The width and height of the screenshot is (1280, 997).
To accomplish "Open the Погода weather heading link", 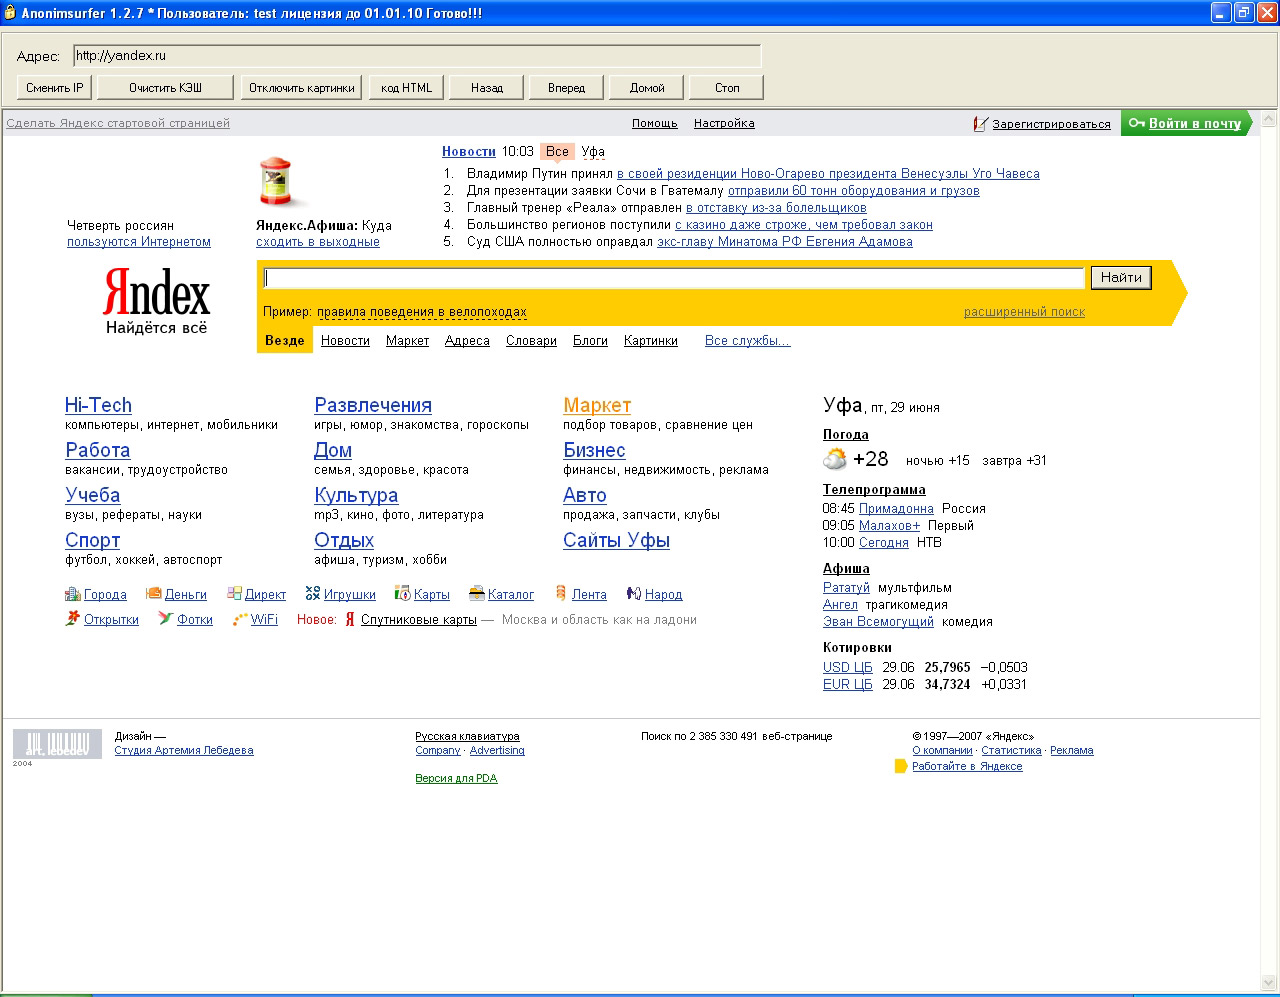I will click(x=846, y=434).
